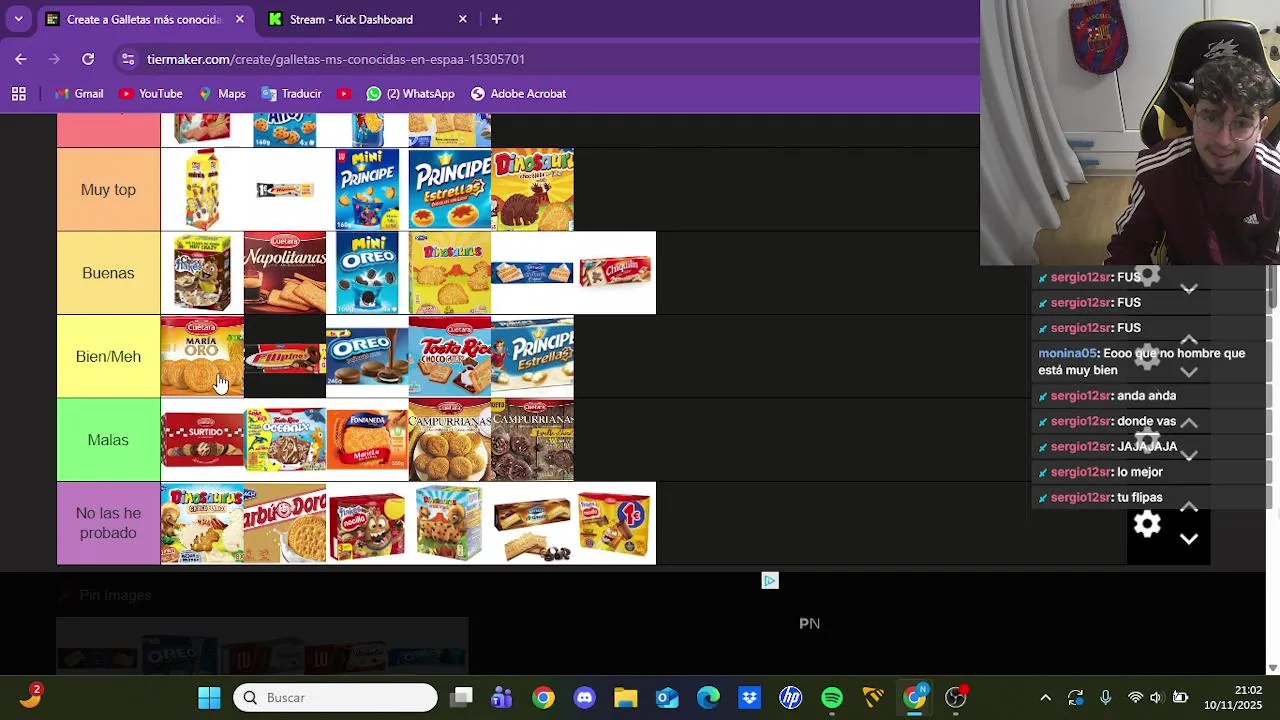Pick Tosta Rica Oceanix in Malas row
Image resolution: width=1280 pixels, height=720 pixels.
point(285,440)
